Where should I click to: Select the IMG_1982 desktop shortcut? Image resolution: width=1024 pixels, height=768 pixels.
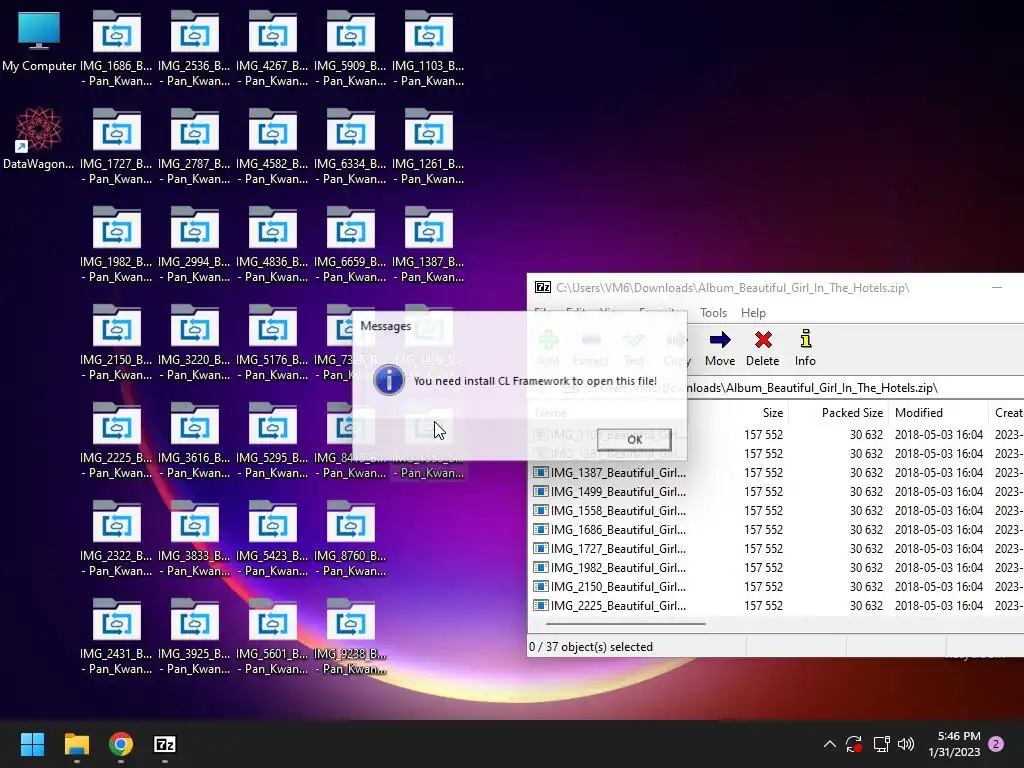pos(116,245)
